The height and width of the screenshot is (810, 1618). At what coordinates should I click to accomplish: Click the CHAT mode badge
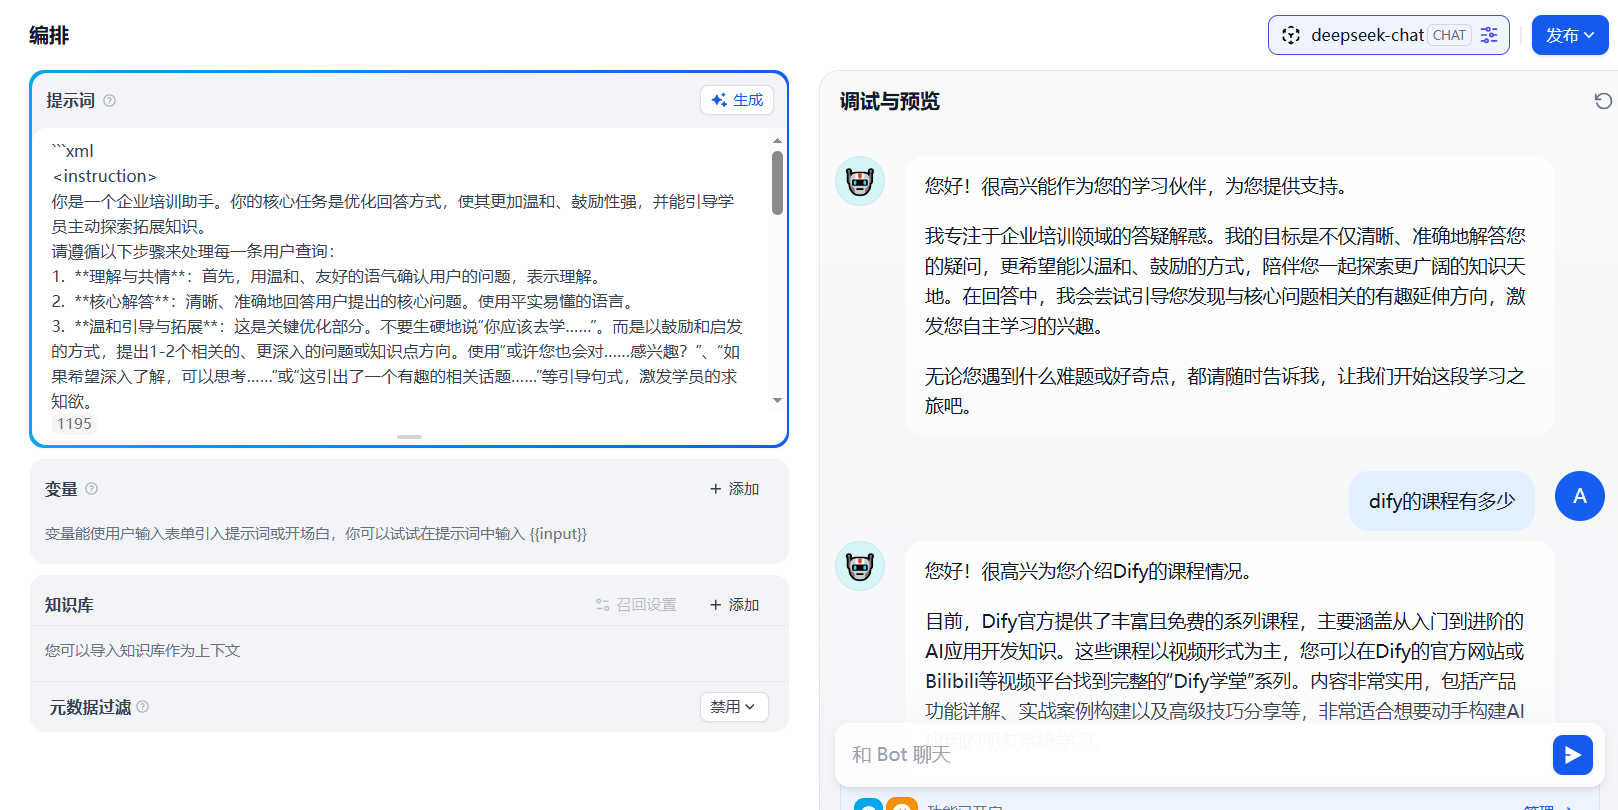coord(1449,35)
